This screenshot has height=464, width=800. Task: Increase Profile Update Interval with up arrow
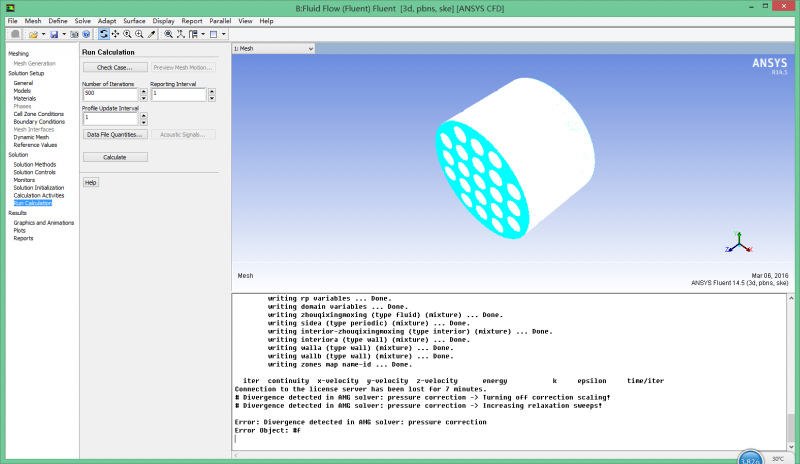click(144, 116)
